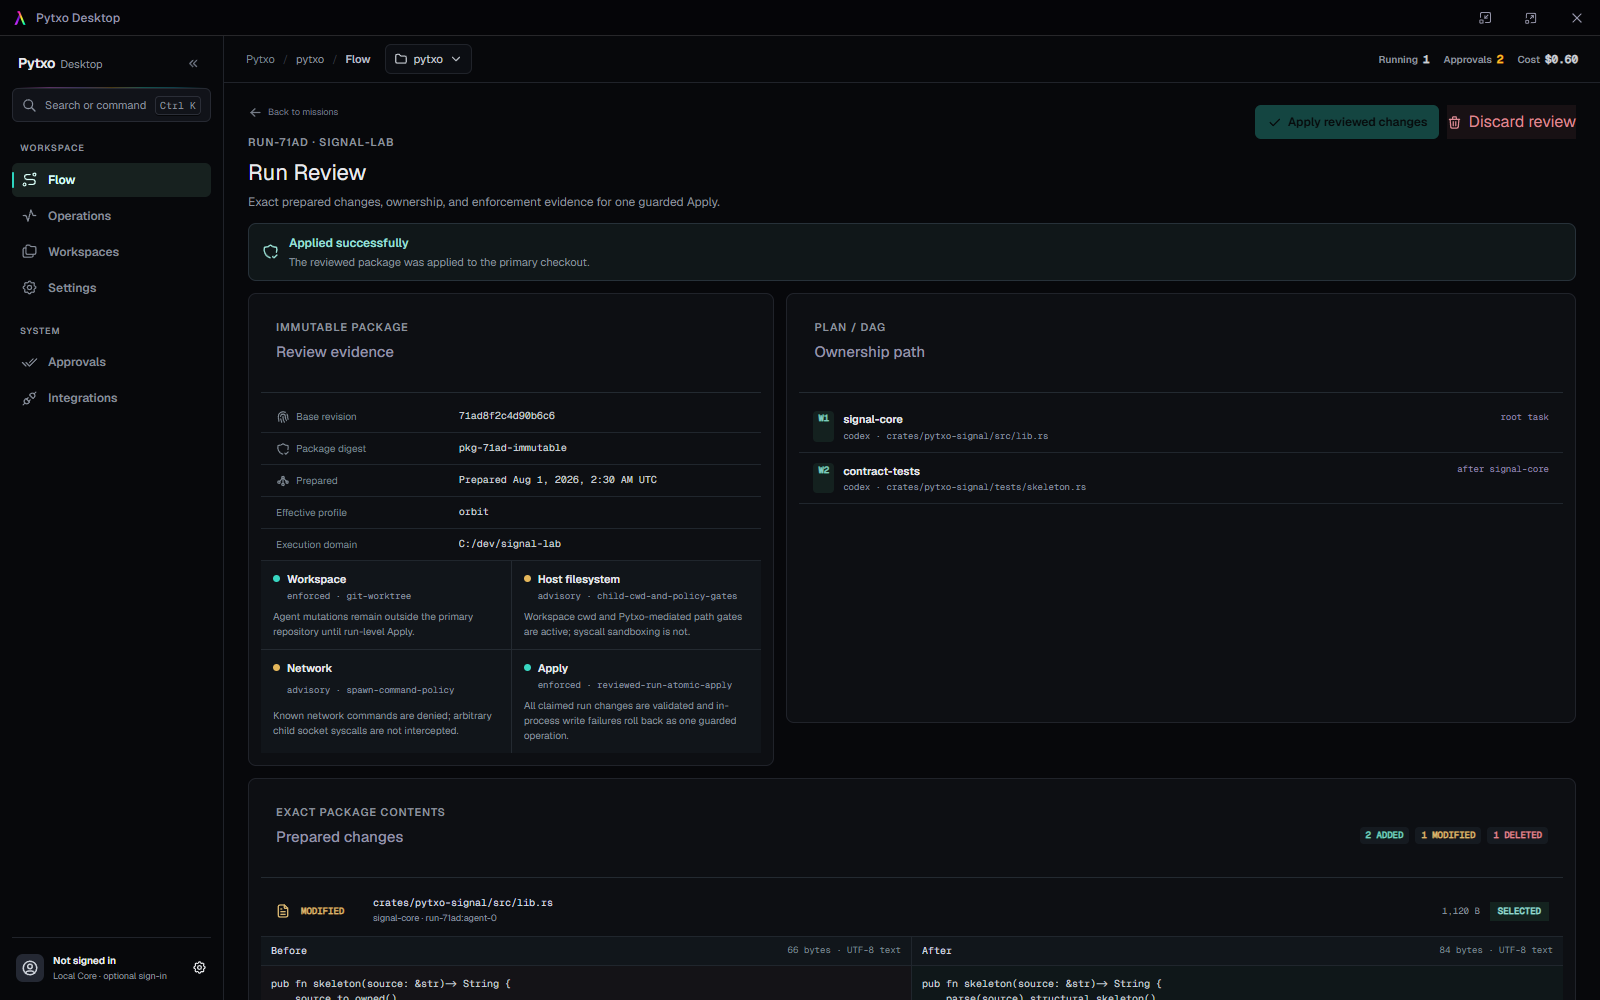Screen dimensions: 1600x1000
Task: Click the shield icon in the Applied successfully banner
Action: (270, 252)
